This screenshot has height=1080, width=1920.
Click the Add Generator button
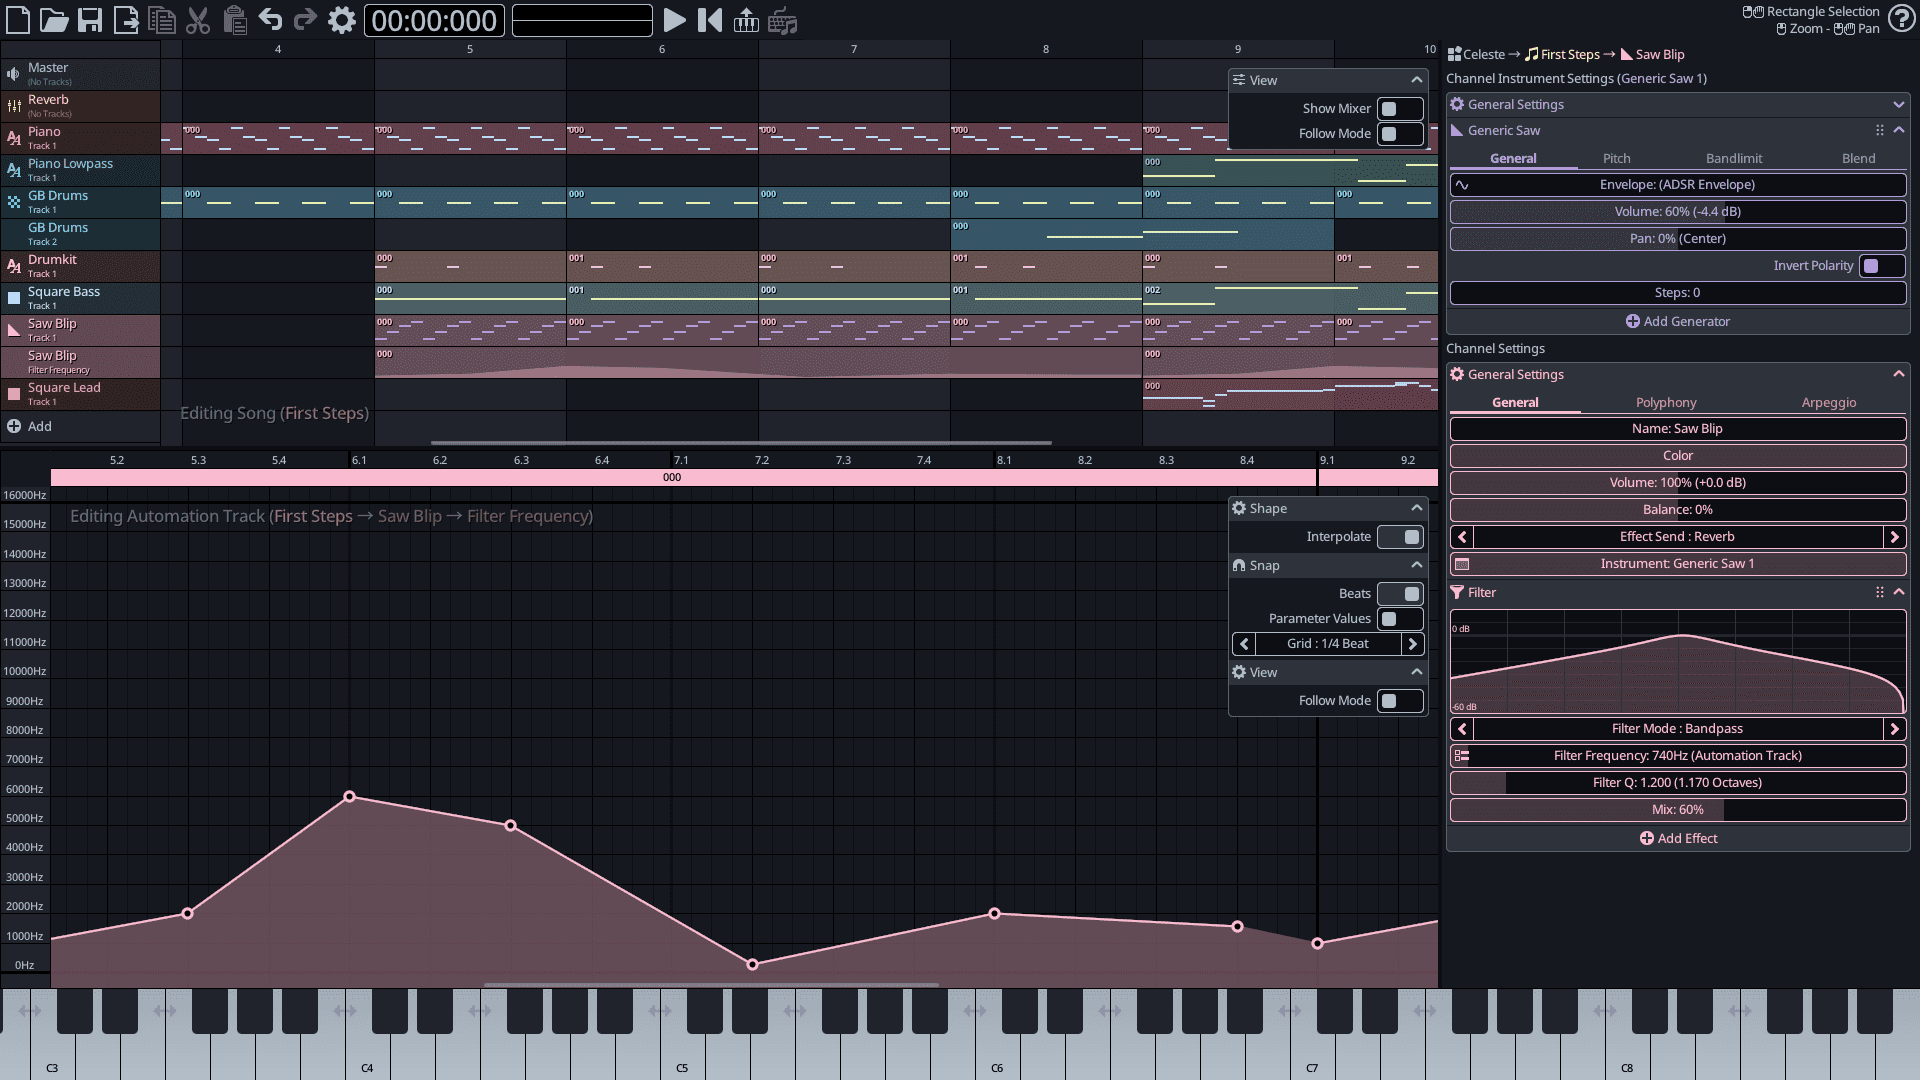[x=1678, y=321]
